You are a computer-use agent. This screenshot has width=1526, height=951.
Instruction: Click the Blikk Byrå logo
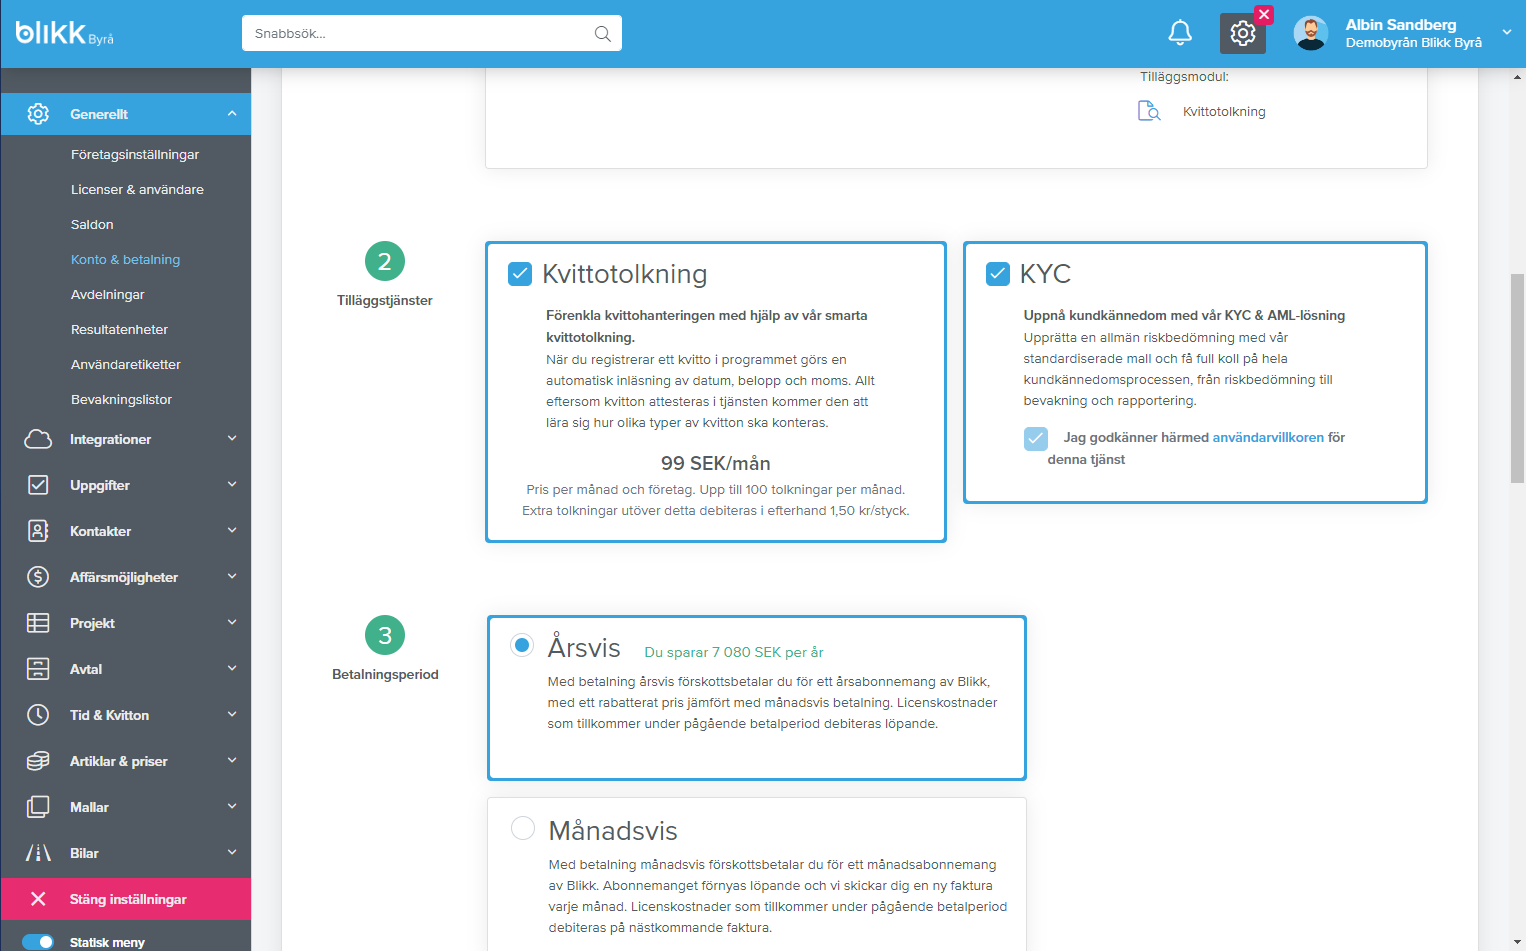pyautogui.click(x=65, y=33)
